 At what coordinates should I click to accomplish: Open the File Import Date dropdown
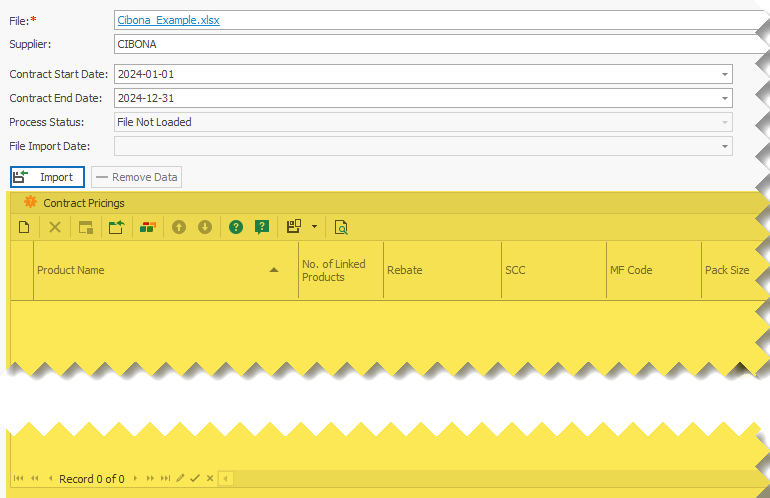pyautogui.click(x=724, y=146)
